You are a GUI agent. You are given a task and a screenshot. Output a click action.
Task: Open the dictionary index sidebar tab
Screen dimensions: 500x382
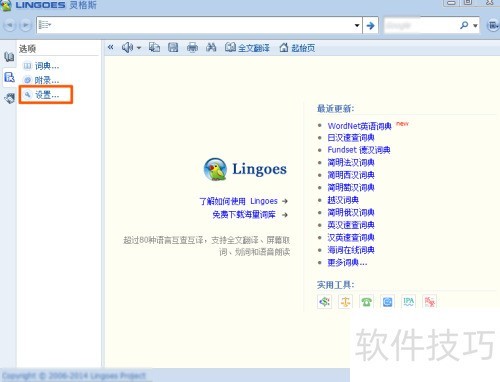coord(9,57)
